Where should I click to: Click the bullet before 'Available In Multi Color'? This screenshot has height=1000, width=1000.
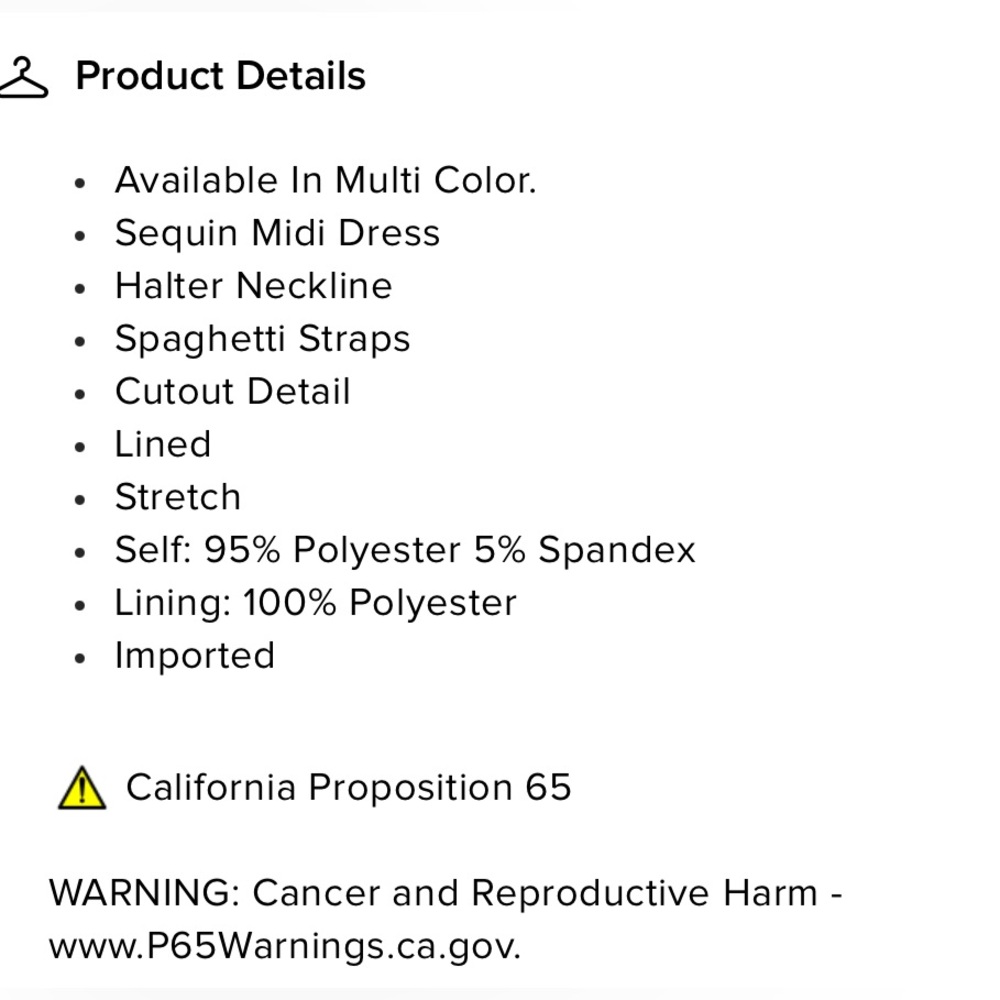(x=80, y=184)
